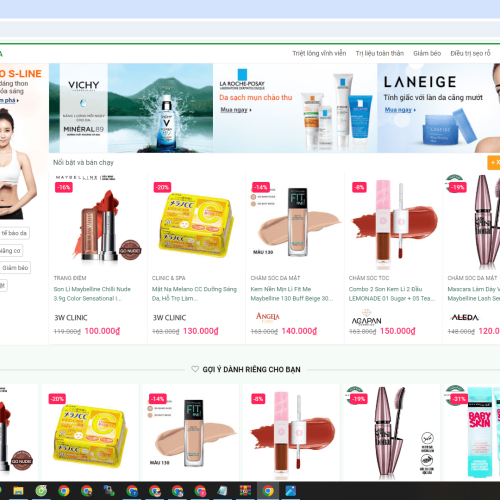Open the Chrome taskbar icon with pink profile badge
Screen dimensions: 500x500
(x=200, y=491)
